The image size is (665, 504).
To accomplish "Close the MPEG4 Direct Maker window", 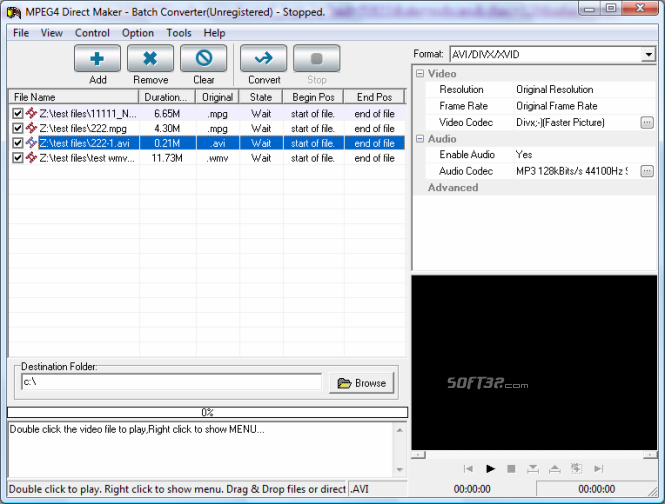I will coord(640,8).
